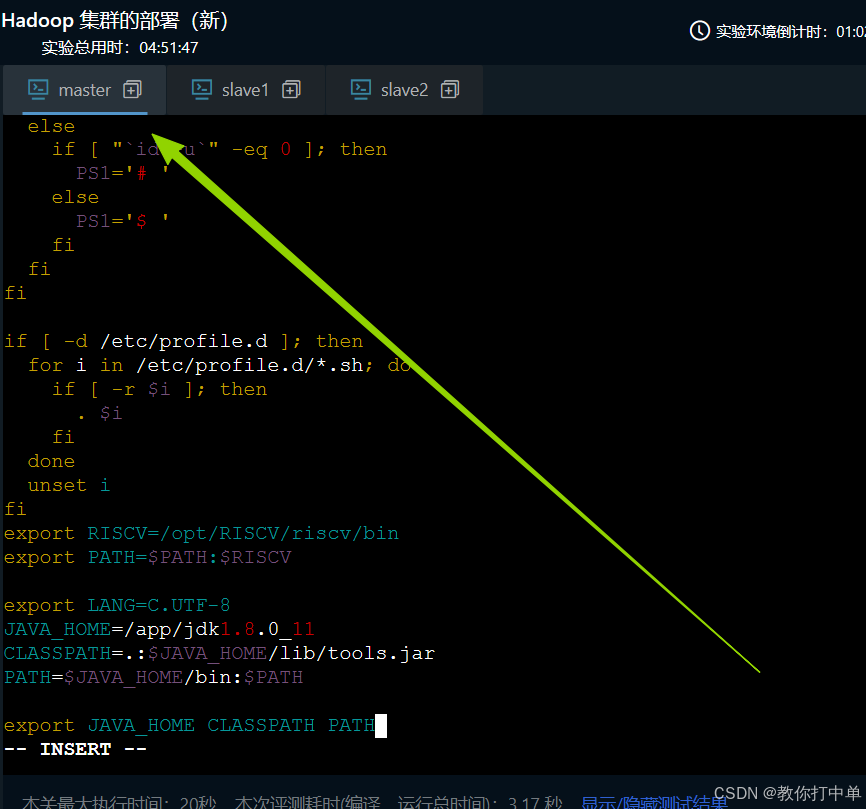Open slave1 in new window via plus icon
The height and width of the screenshot is (809, 866).
click(291, 89)
